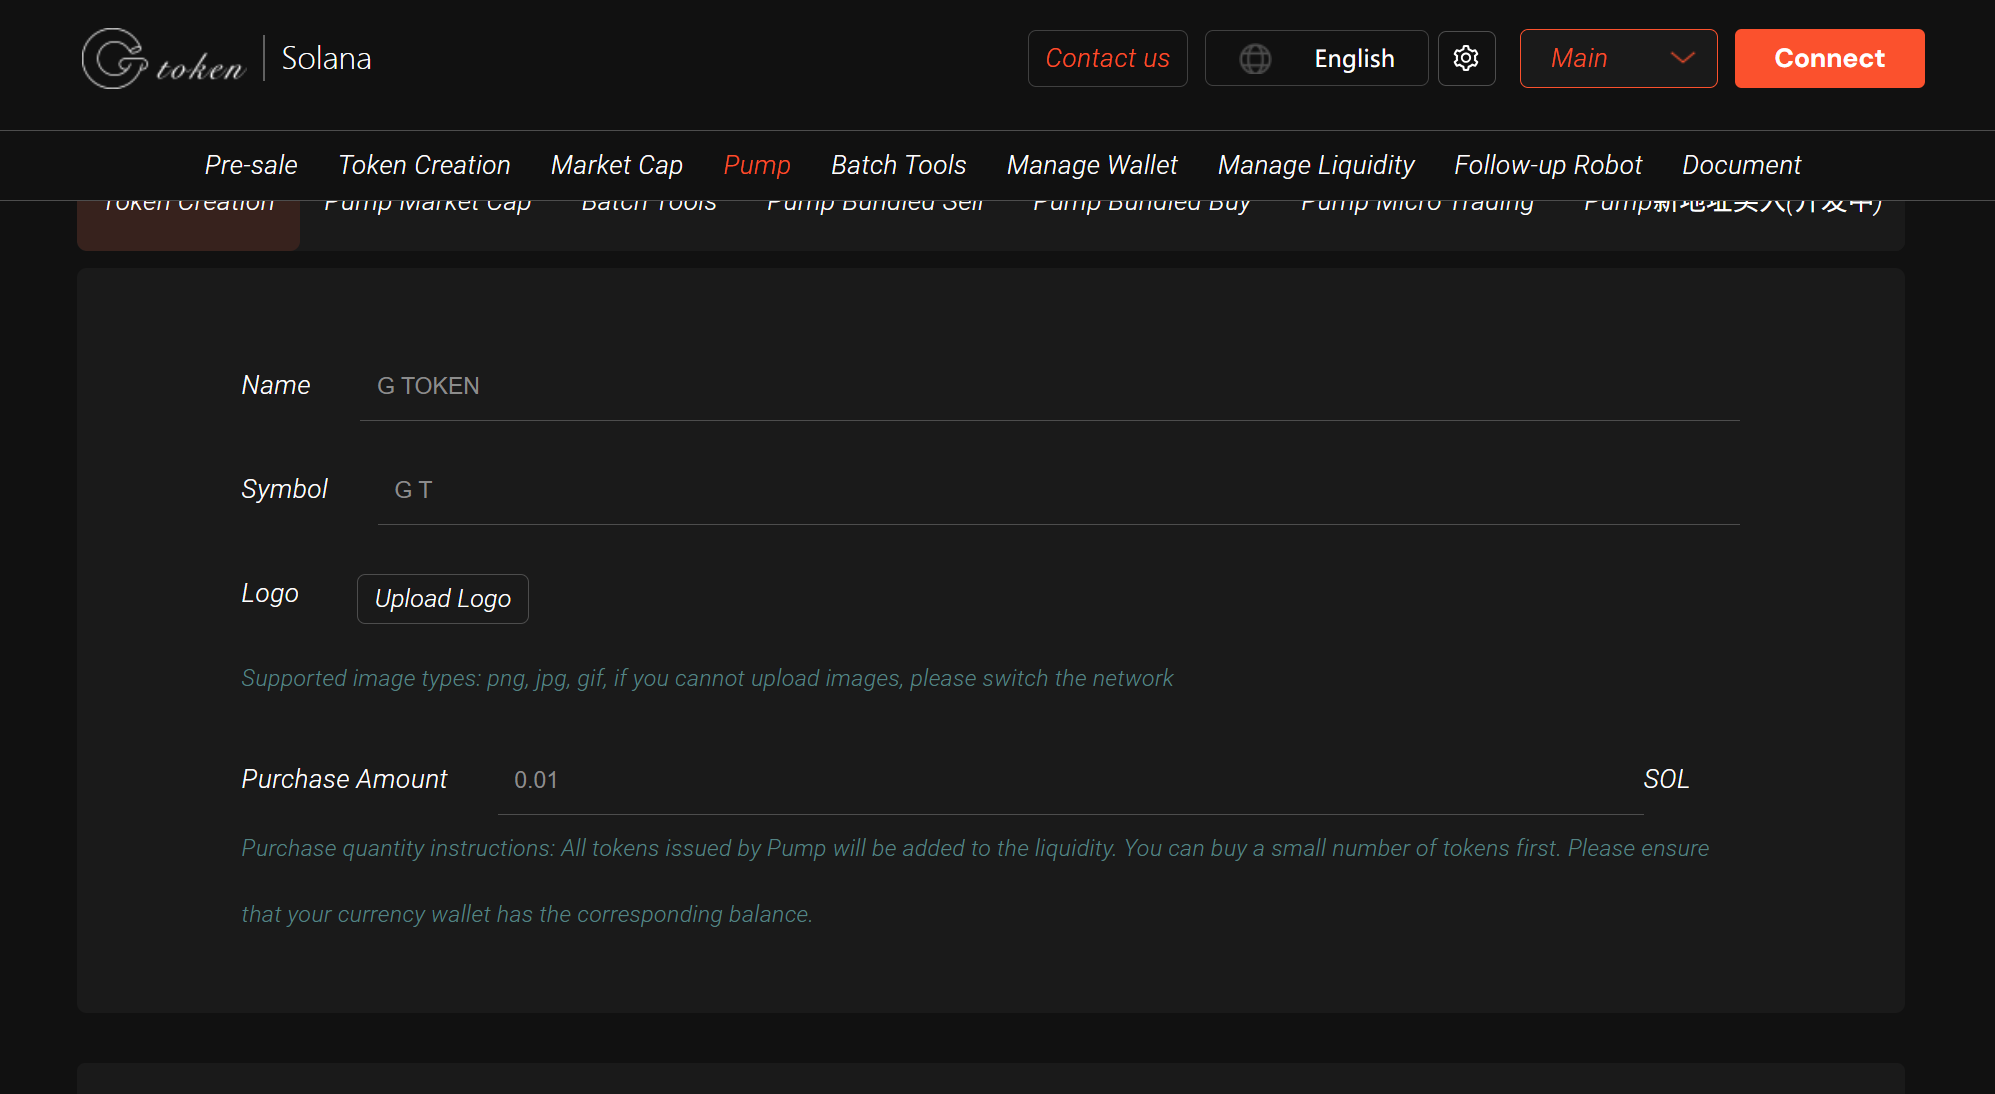
Task: Select the Market Cap menu item
Action: tap(616, 165)
